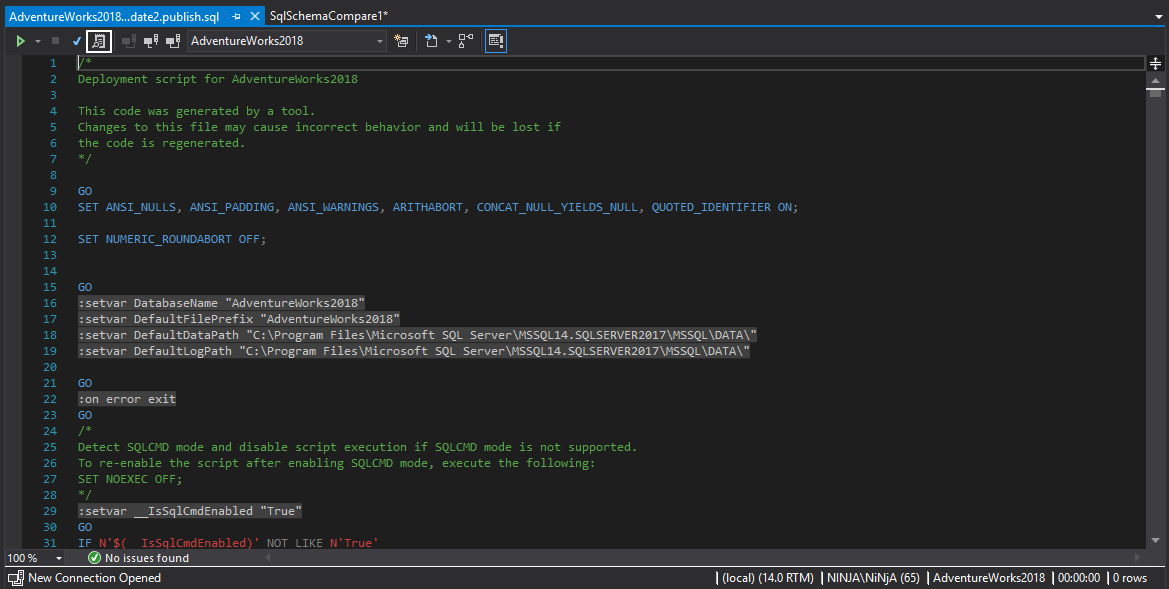Click the editor split window handle

point(1155,63)
